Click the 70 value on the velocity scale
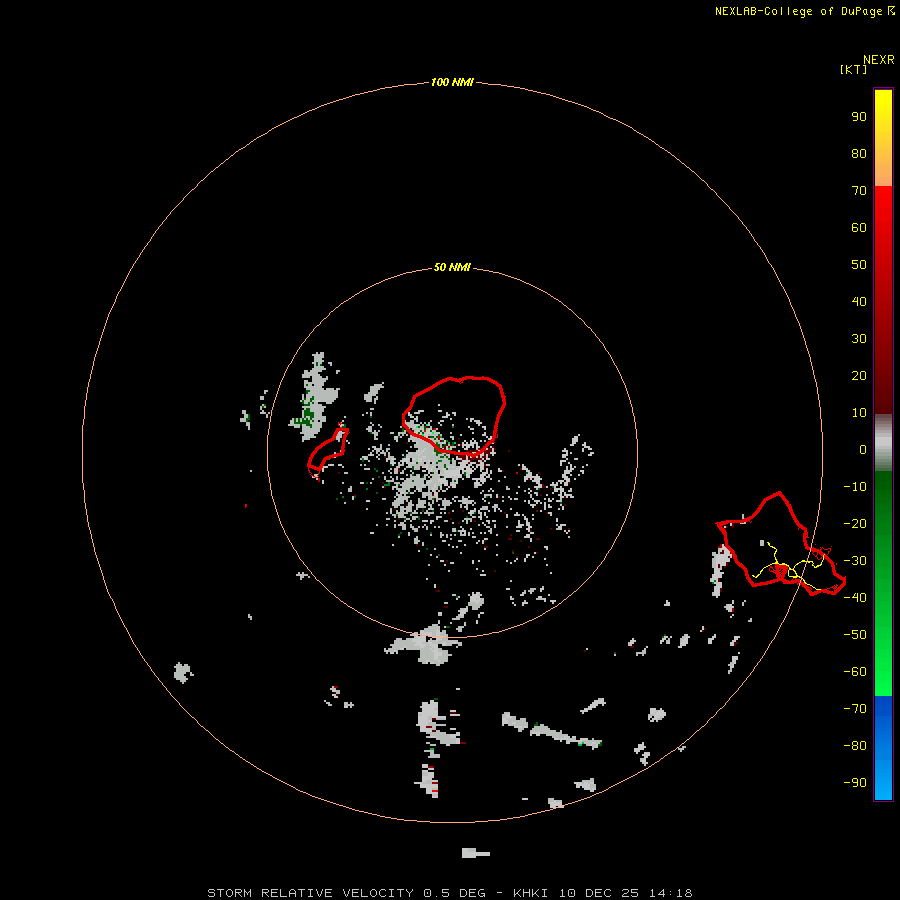The image size is (900, 900). 859,191
